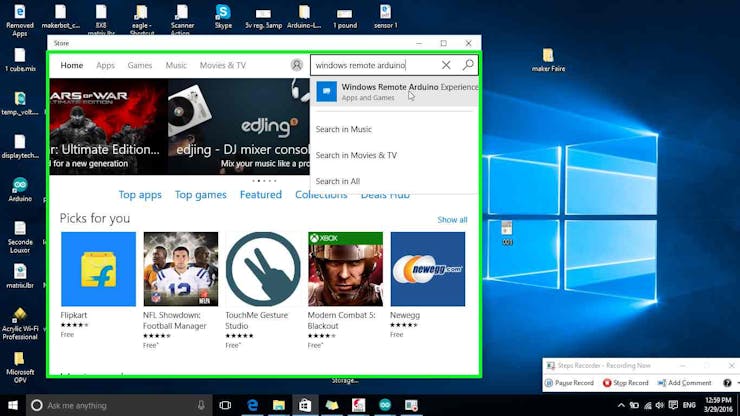Select the Arduino desktop shortcut

point(20,190)
